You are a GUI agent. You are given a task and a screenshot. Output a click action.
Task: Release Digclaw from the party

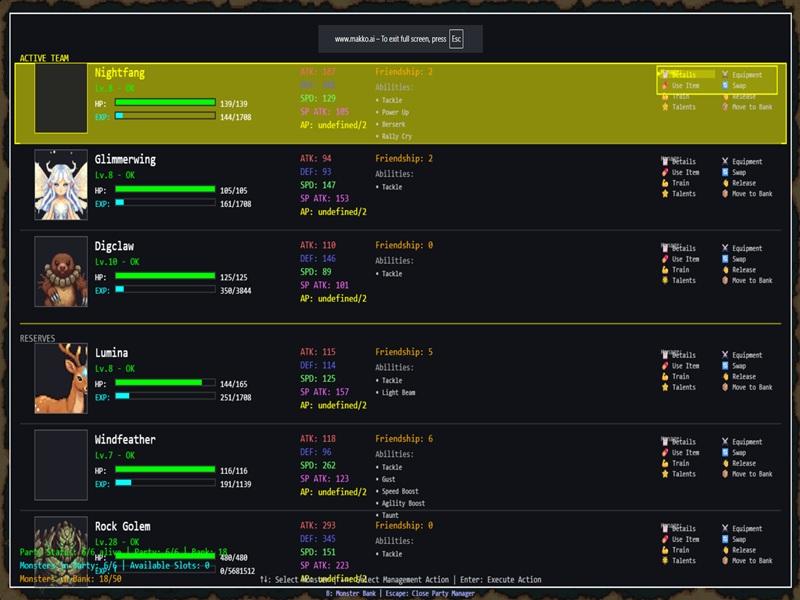tap(743, 270)
